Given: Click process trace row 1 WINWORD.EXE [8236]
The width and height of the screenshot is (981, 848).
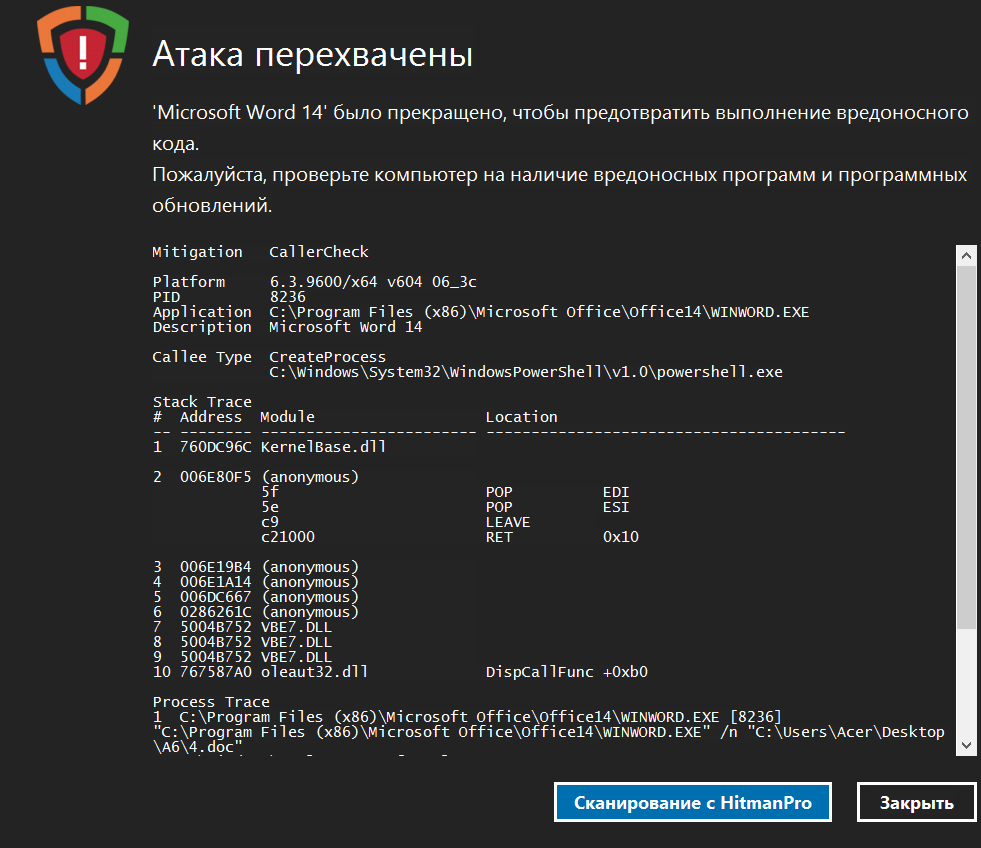Looking at the screenshot, I should [x=467, y=718].
